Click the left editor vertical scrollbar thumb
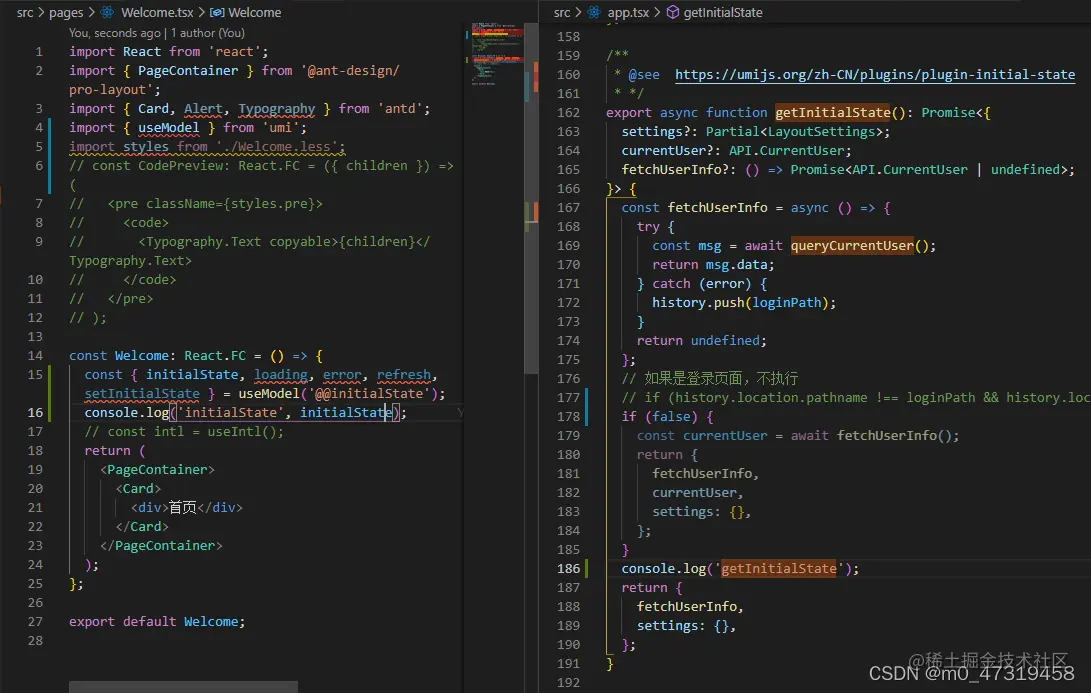 pyautogui.click(x=531, y=198)
